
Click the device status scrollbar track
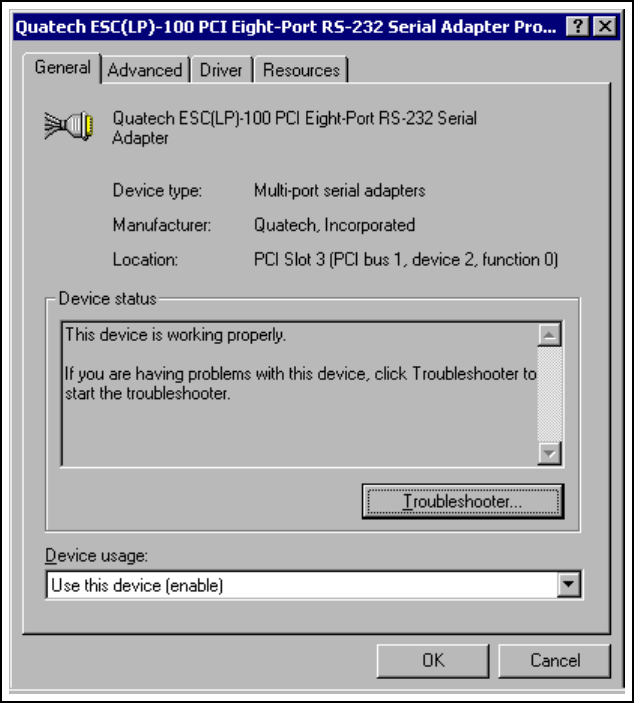point(549,394)
